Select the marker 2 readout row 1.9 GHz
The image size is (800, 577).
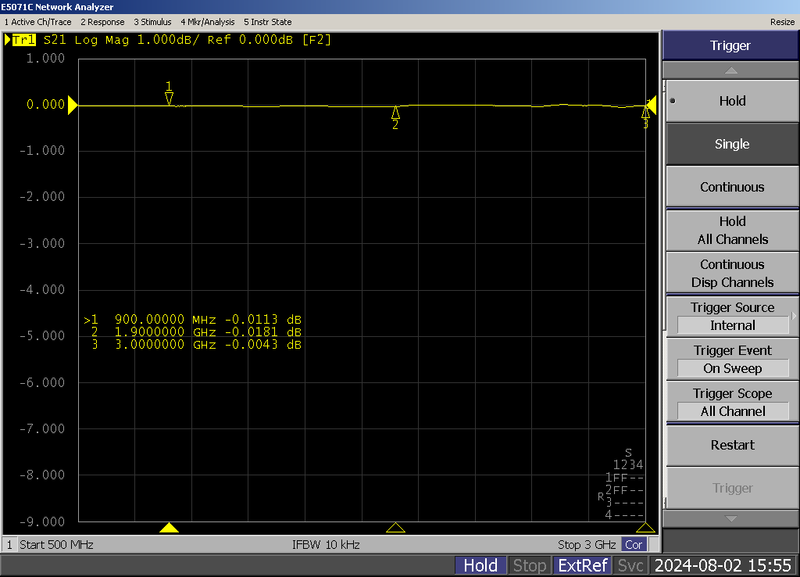click(x=195, y=332)
